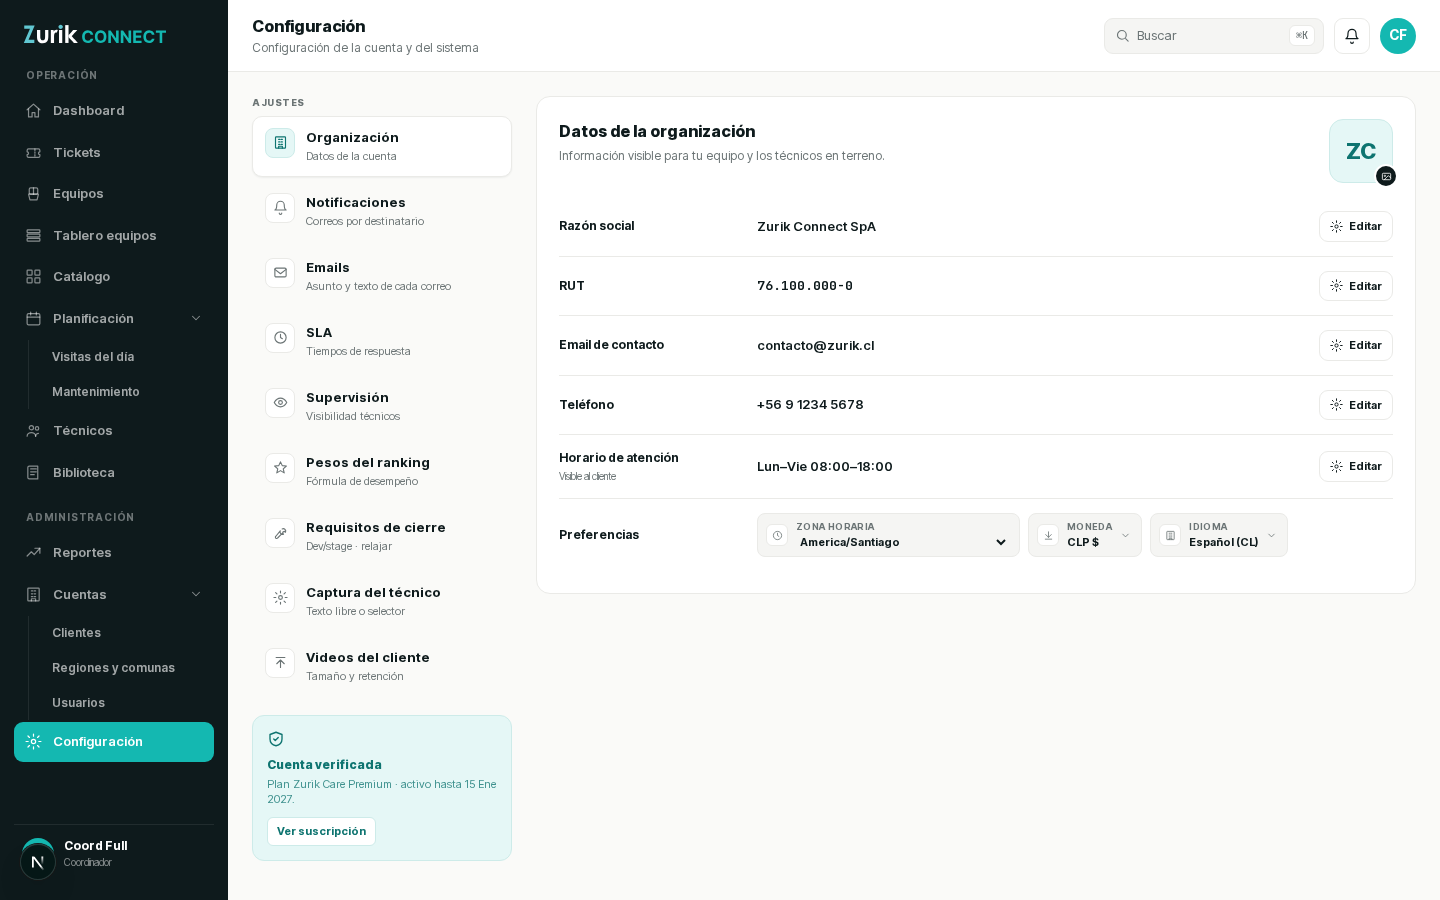Click the Supervisión eye icon
This screenshot has width=1440, height=900.
[x=280, y=403]
